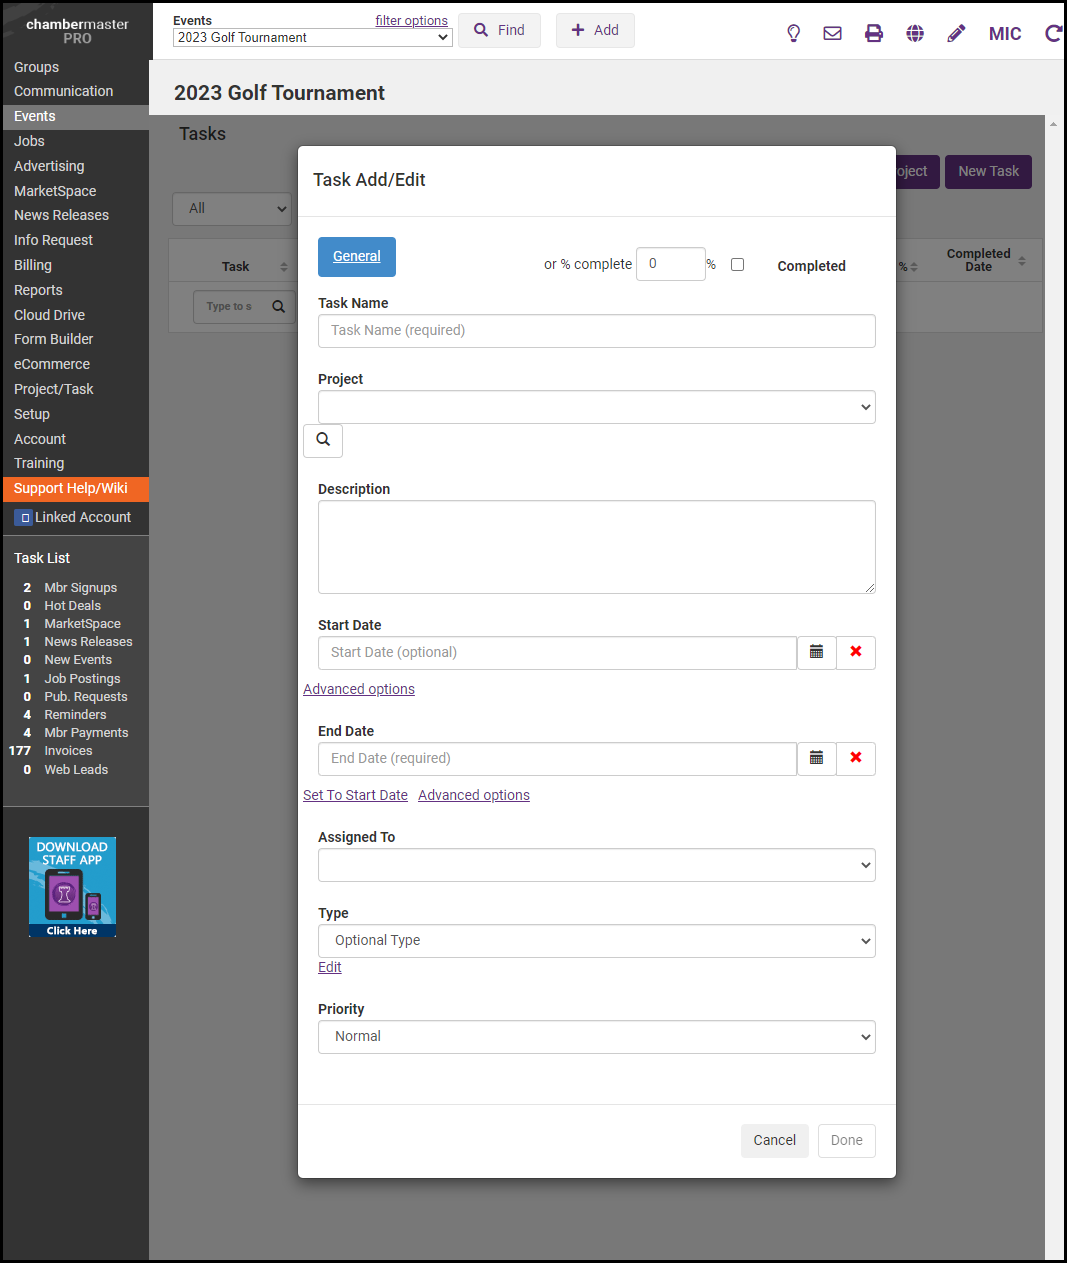Expand the Project dropdown
This screenshot has height=1263, width=1067.
coord(596,407)
